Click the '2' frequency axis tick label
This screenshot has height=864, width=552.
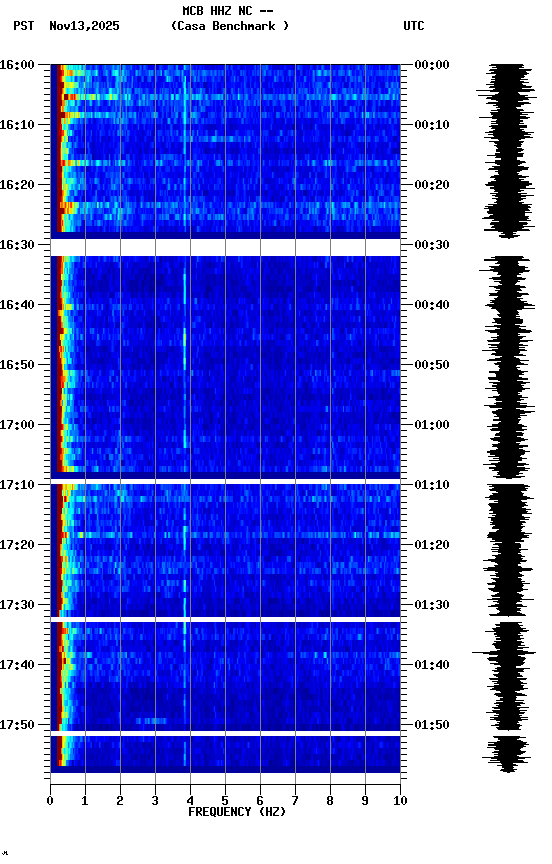click(x=120, y=801)
